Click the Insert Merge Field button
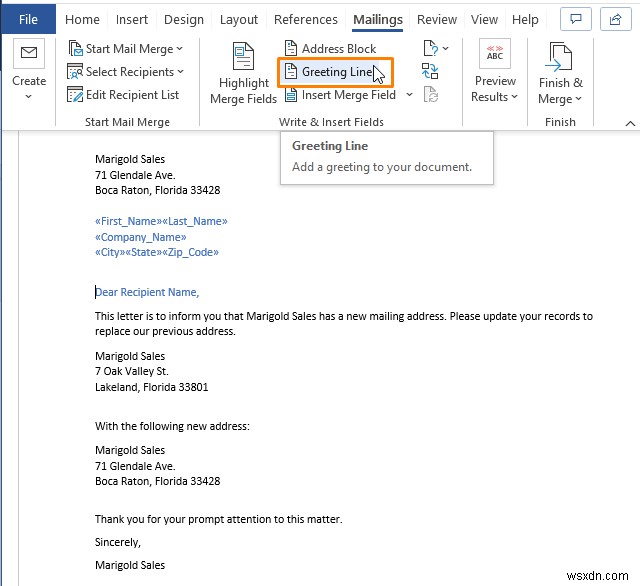 (341, 95)
